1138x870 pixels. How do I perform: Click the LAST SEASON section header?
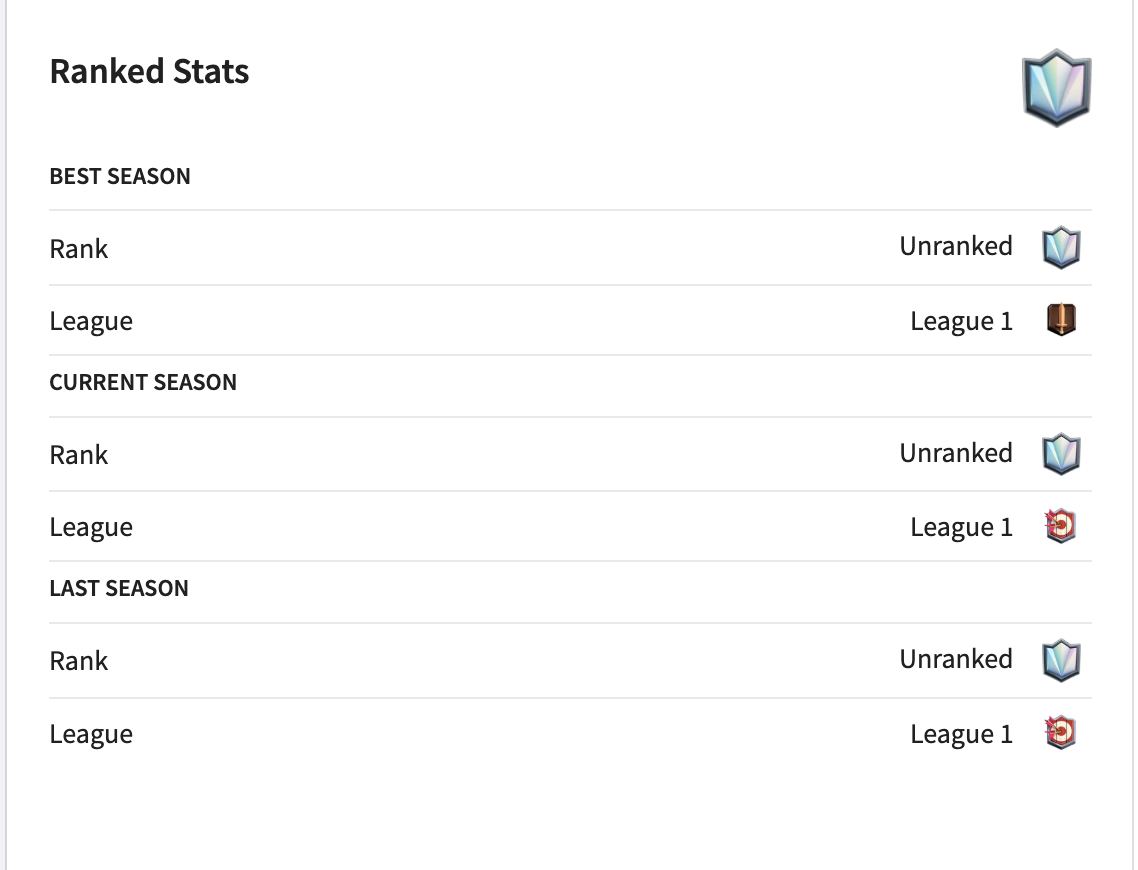point(119,589)
